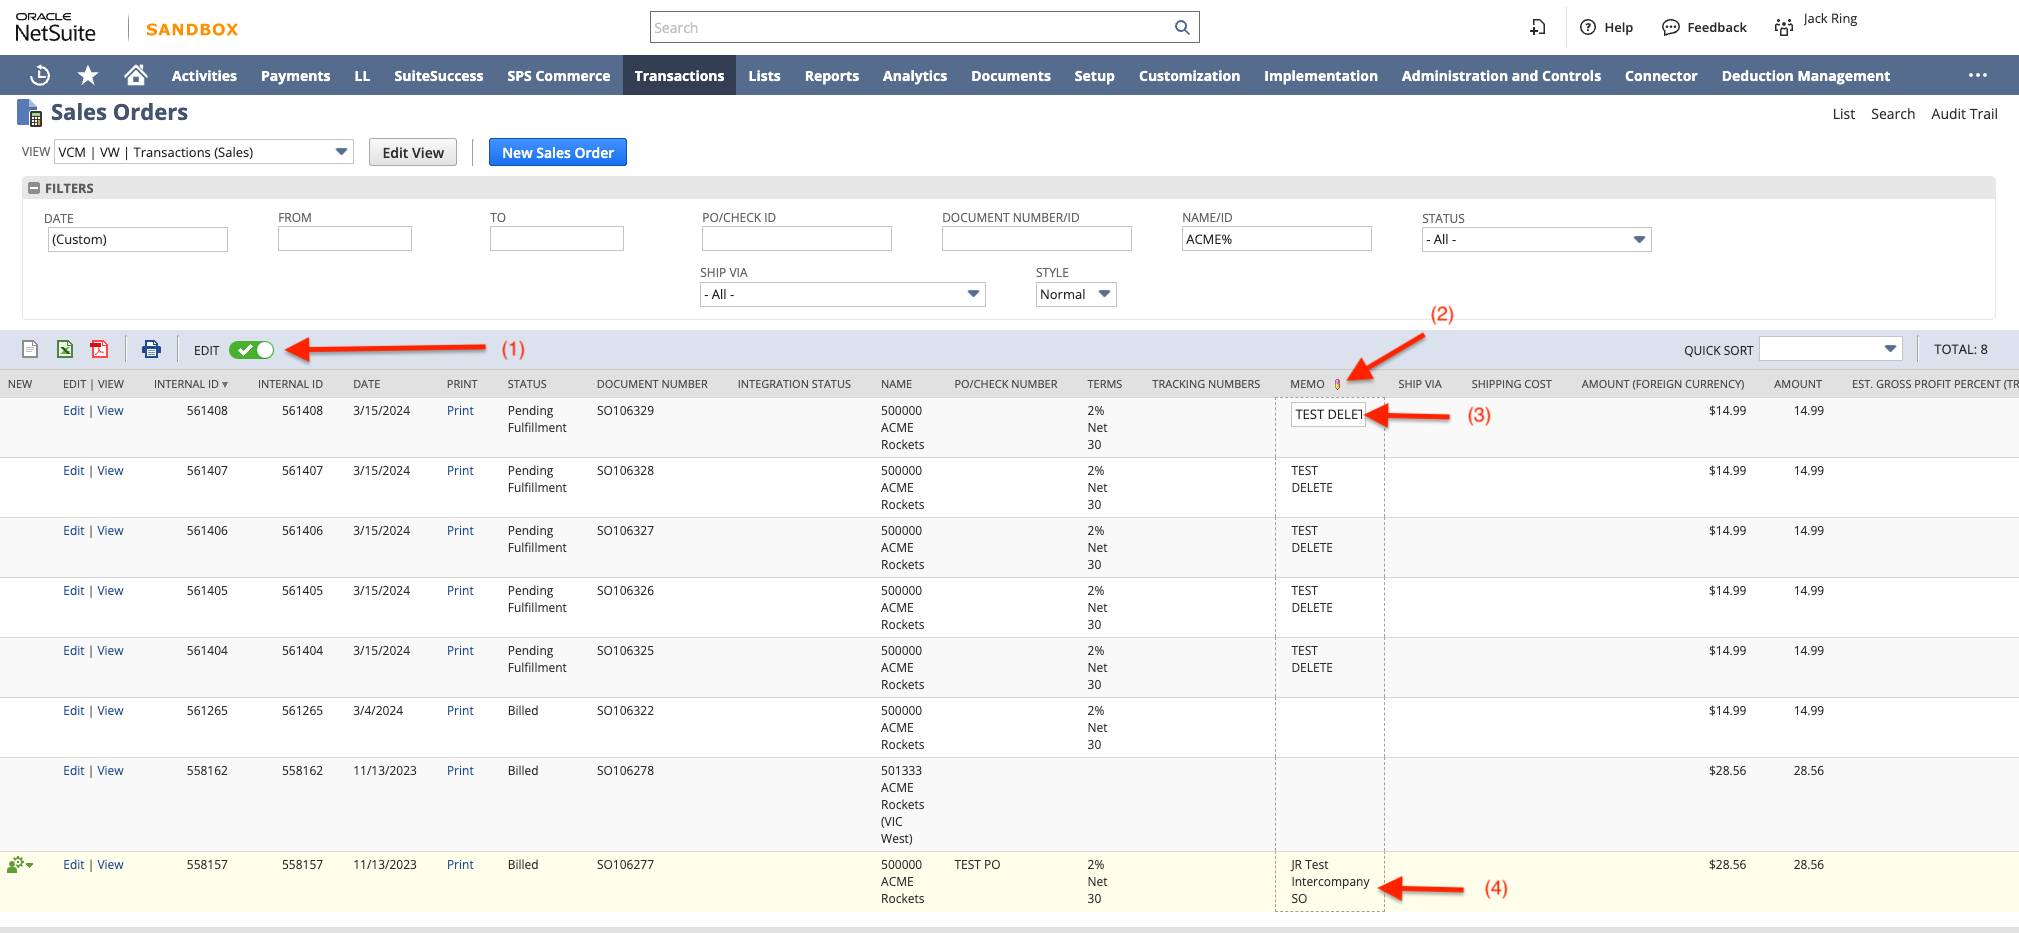Open the Customization menu

tap(1189, 76)
